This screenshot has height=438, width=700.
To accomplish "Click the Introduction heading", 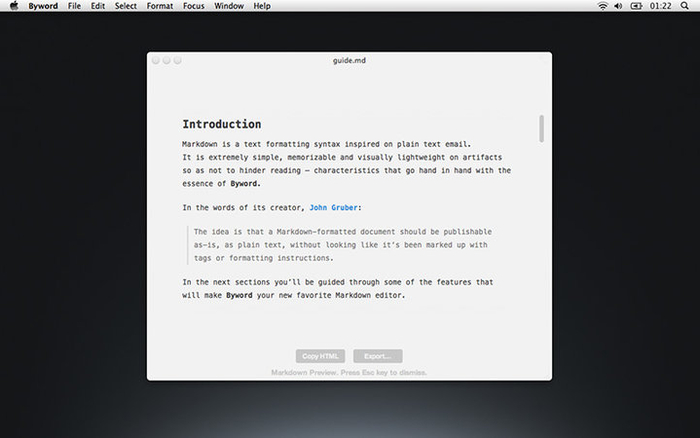I will [221, 124].
